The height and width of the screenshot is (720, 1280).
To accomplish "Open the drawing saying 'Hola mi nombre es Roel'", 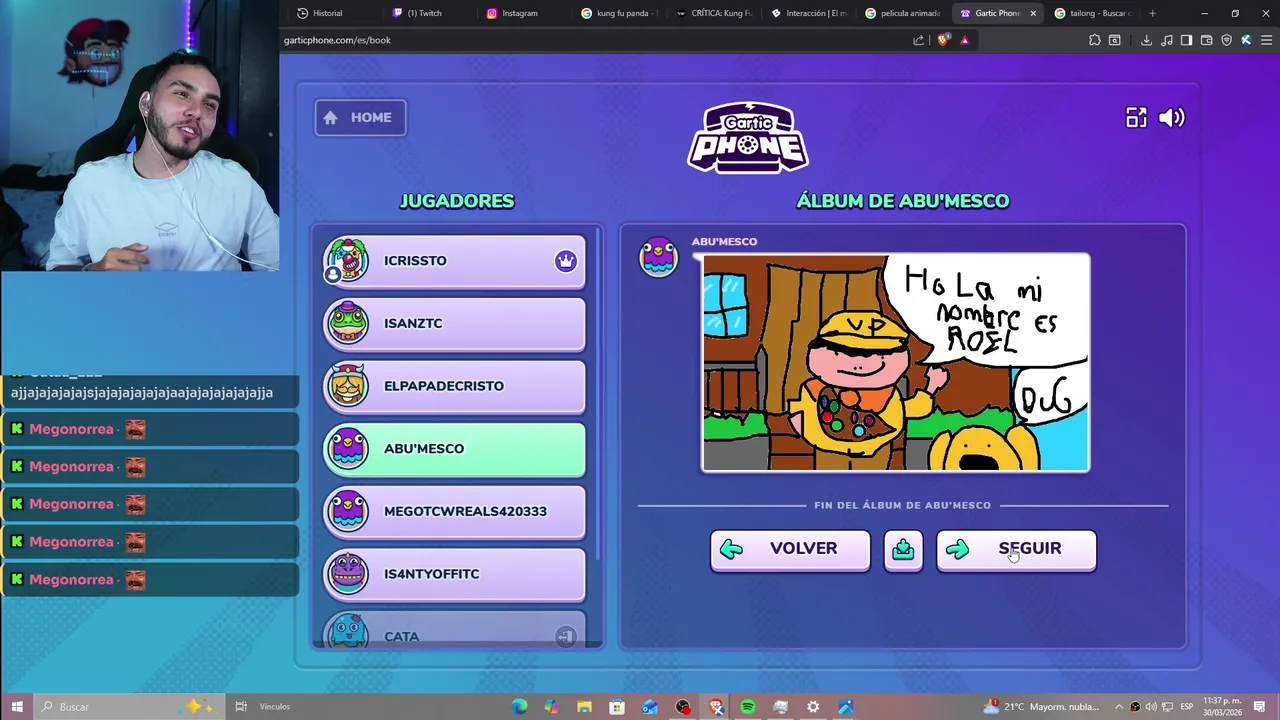I will [x=896, y=363].
